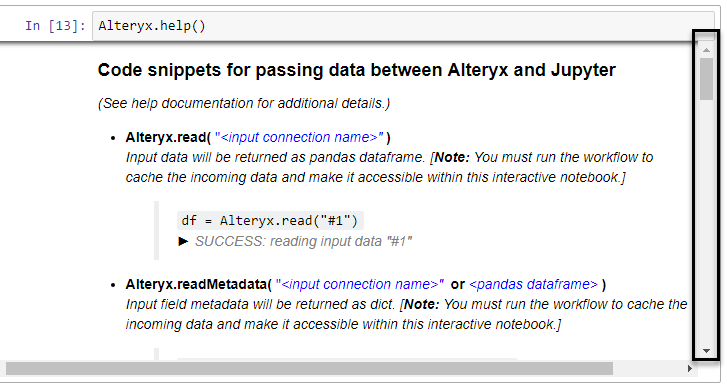This screenshot has height=386, width=727.
Task: Click the bold Note: under Alteryx.read
Action: tap(452, 157)
